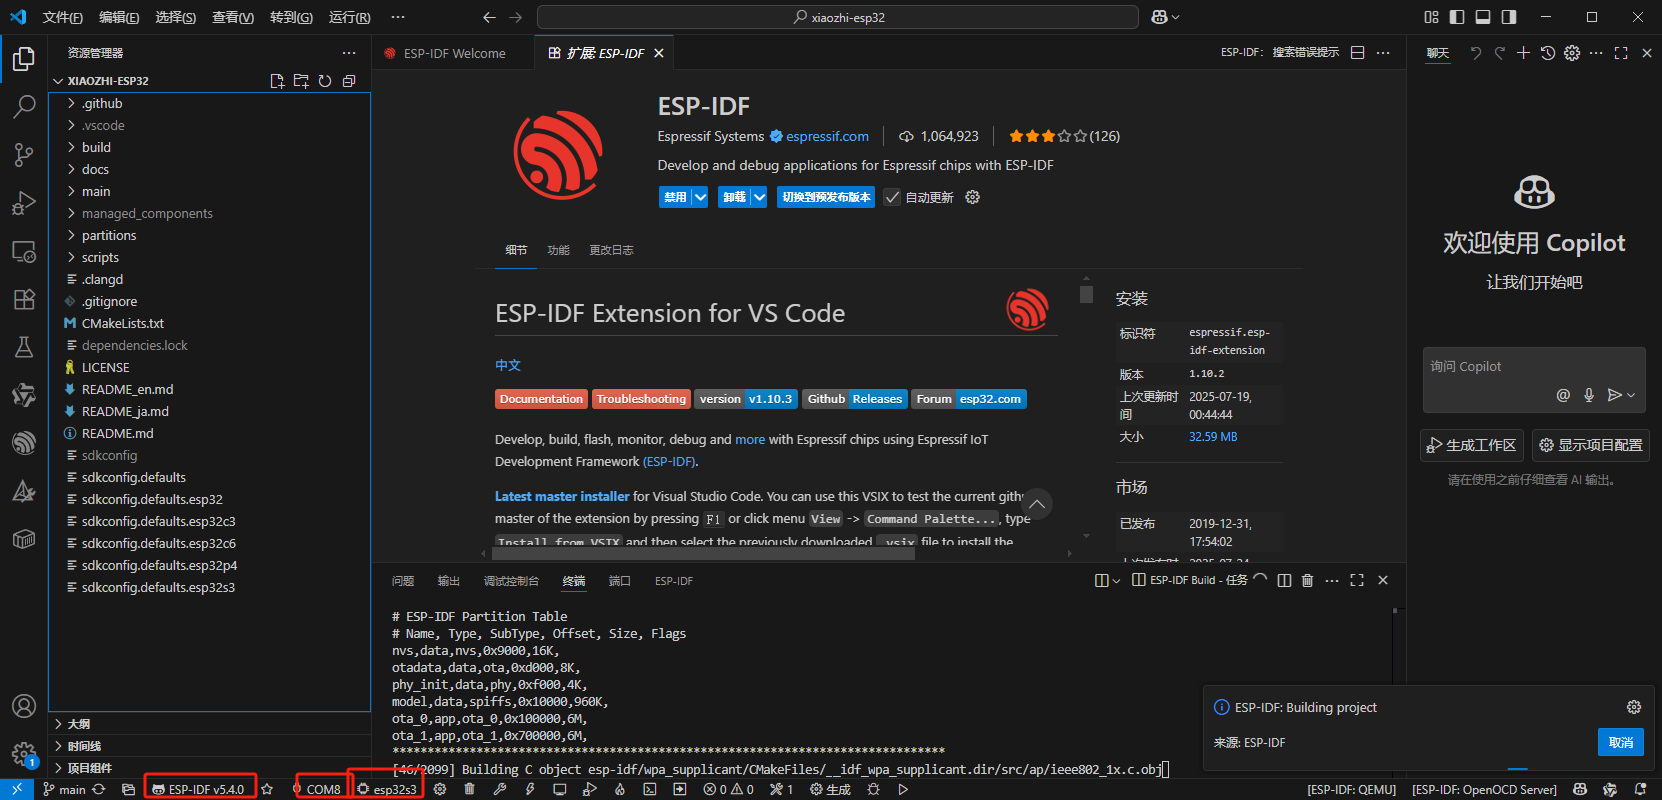Open the Accounts icon in activity bar
Screen dimensions: 1662x800
pos(24,706)
